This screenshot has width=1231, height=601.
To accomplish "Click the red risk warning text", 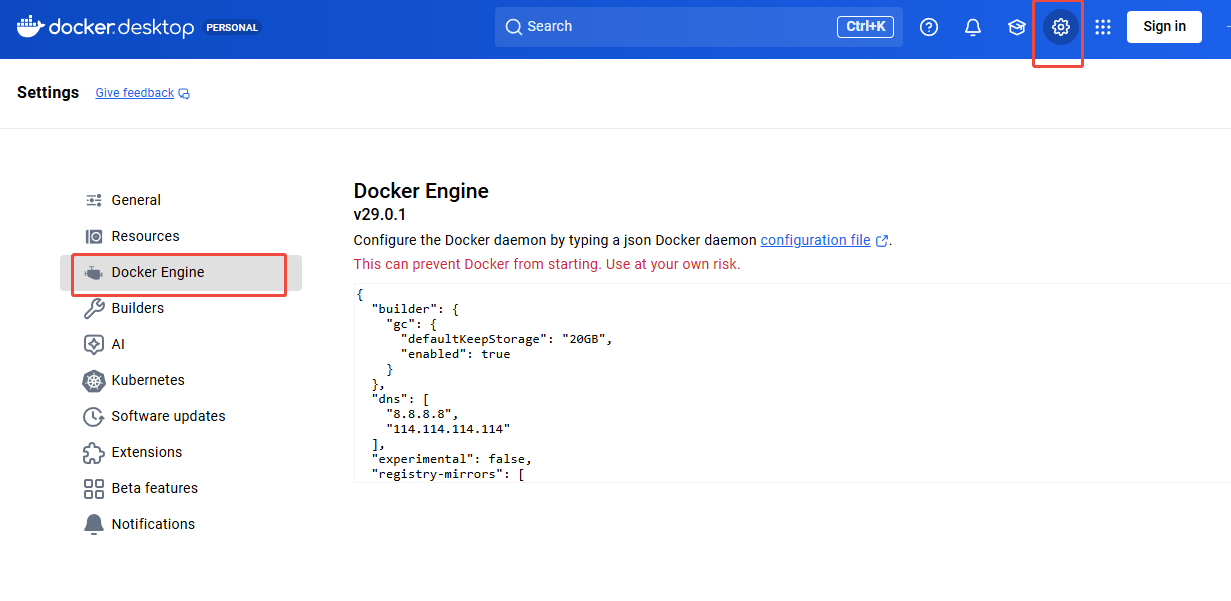I will tap(547, 265).
